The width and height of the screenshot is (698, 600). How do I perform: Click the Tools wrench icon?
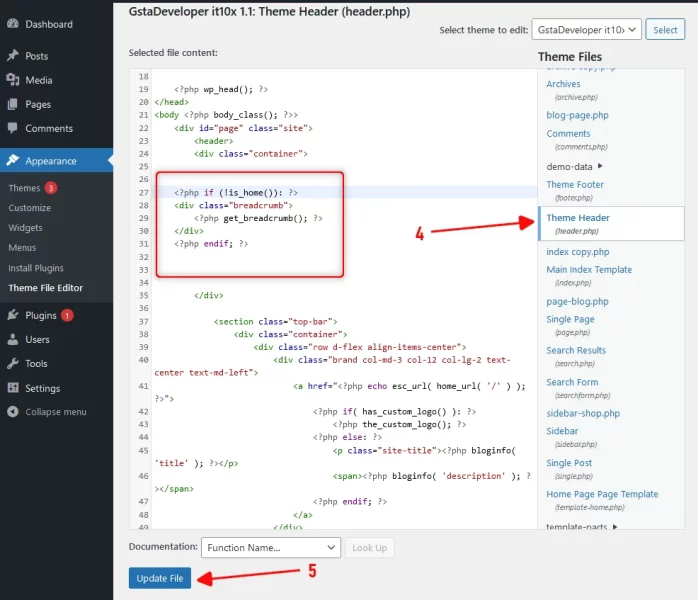click(13, 363)
